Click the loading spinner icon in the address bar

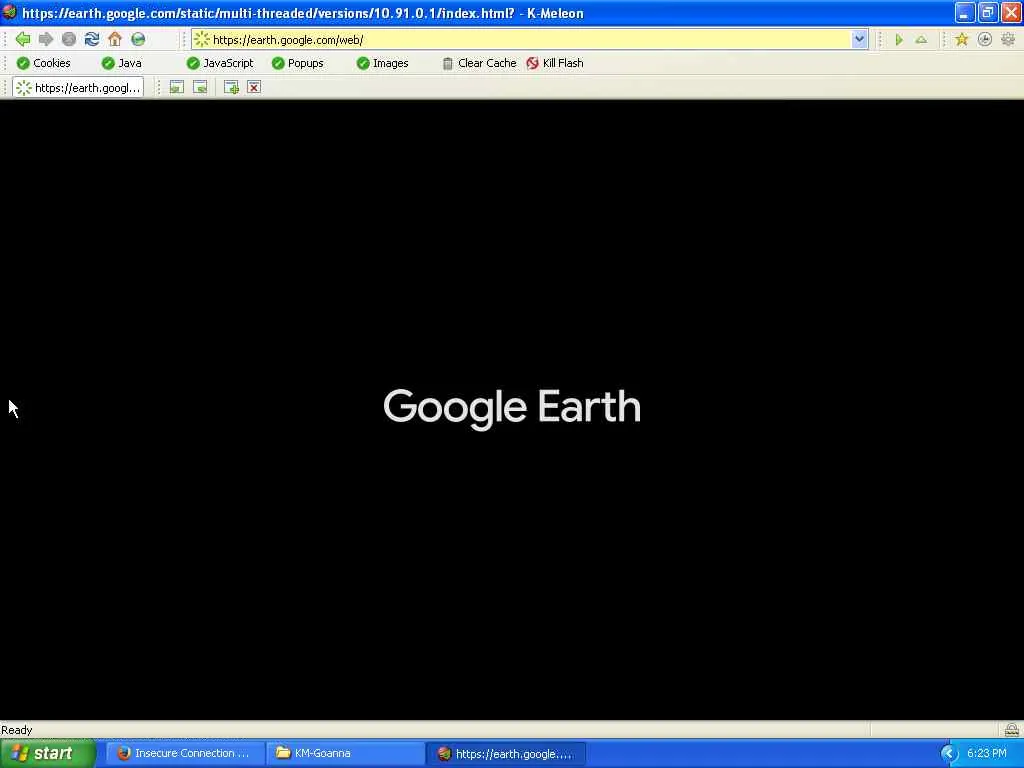[202, 40]
